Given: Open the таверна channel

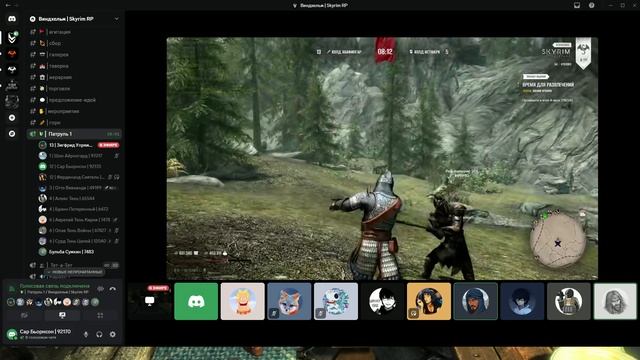Looking at the screenshot, I should pos(75,66).
